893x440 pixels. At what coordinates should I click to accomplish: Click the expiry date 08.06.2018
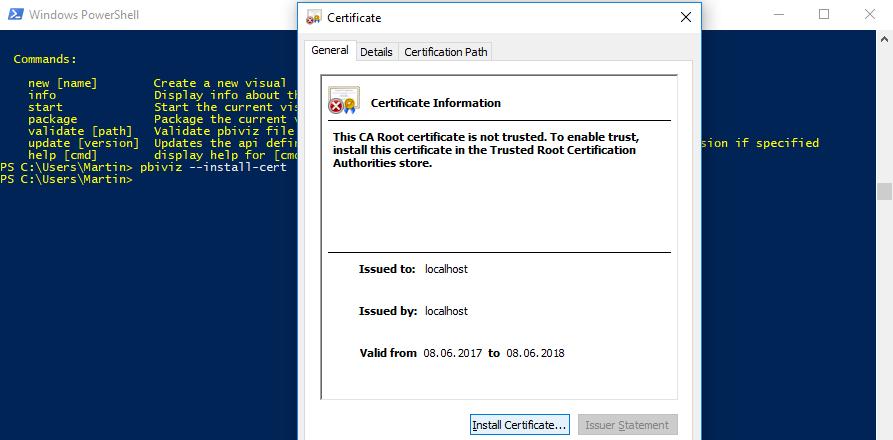coord(535,353)
